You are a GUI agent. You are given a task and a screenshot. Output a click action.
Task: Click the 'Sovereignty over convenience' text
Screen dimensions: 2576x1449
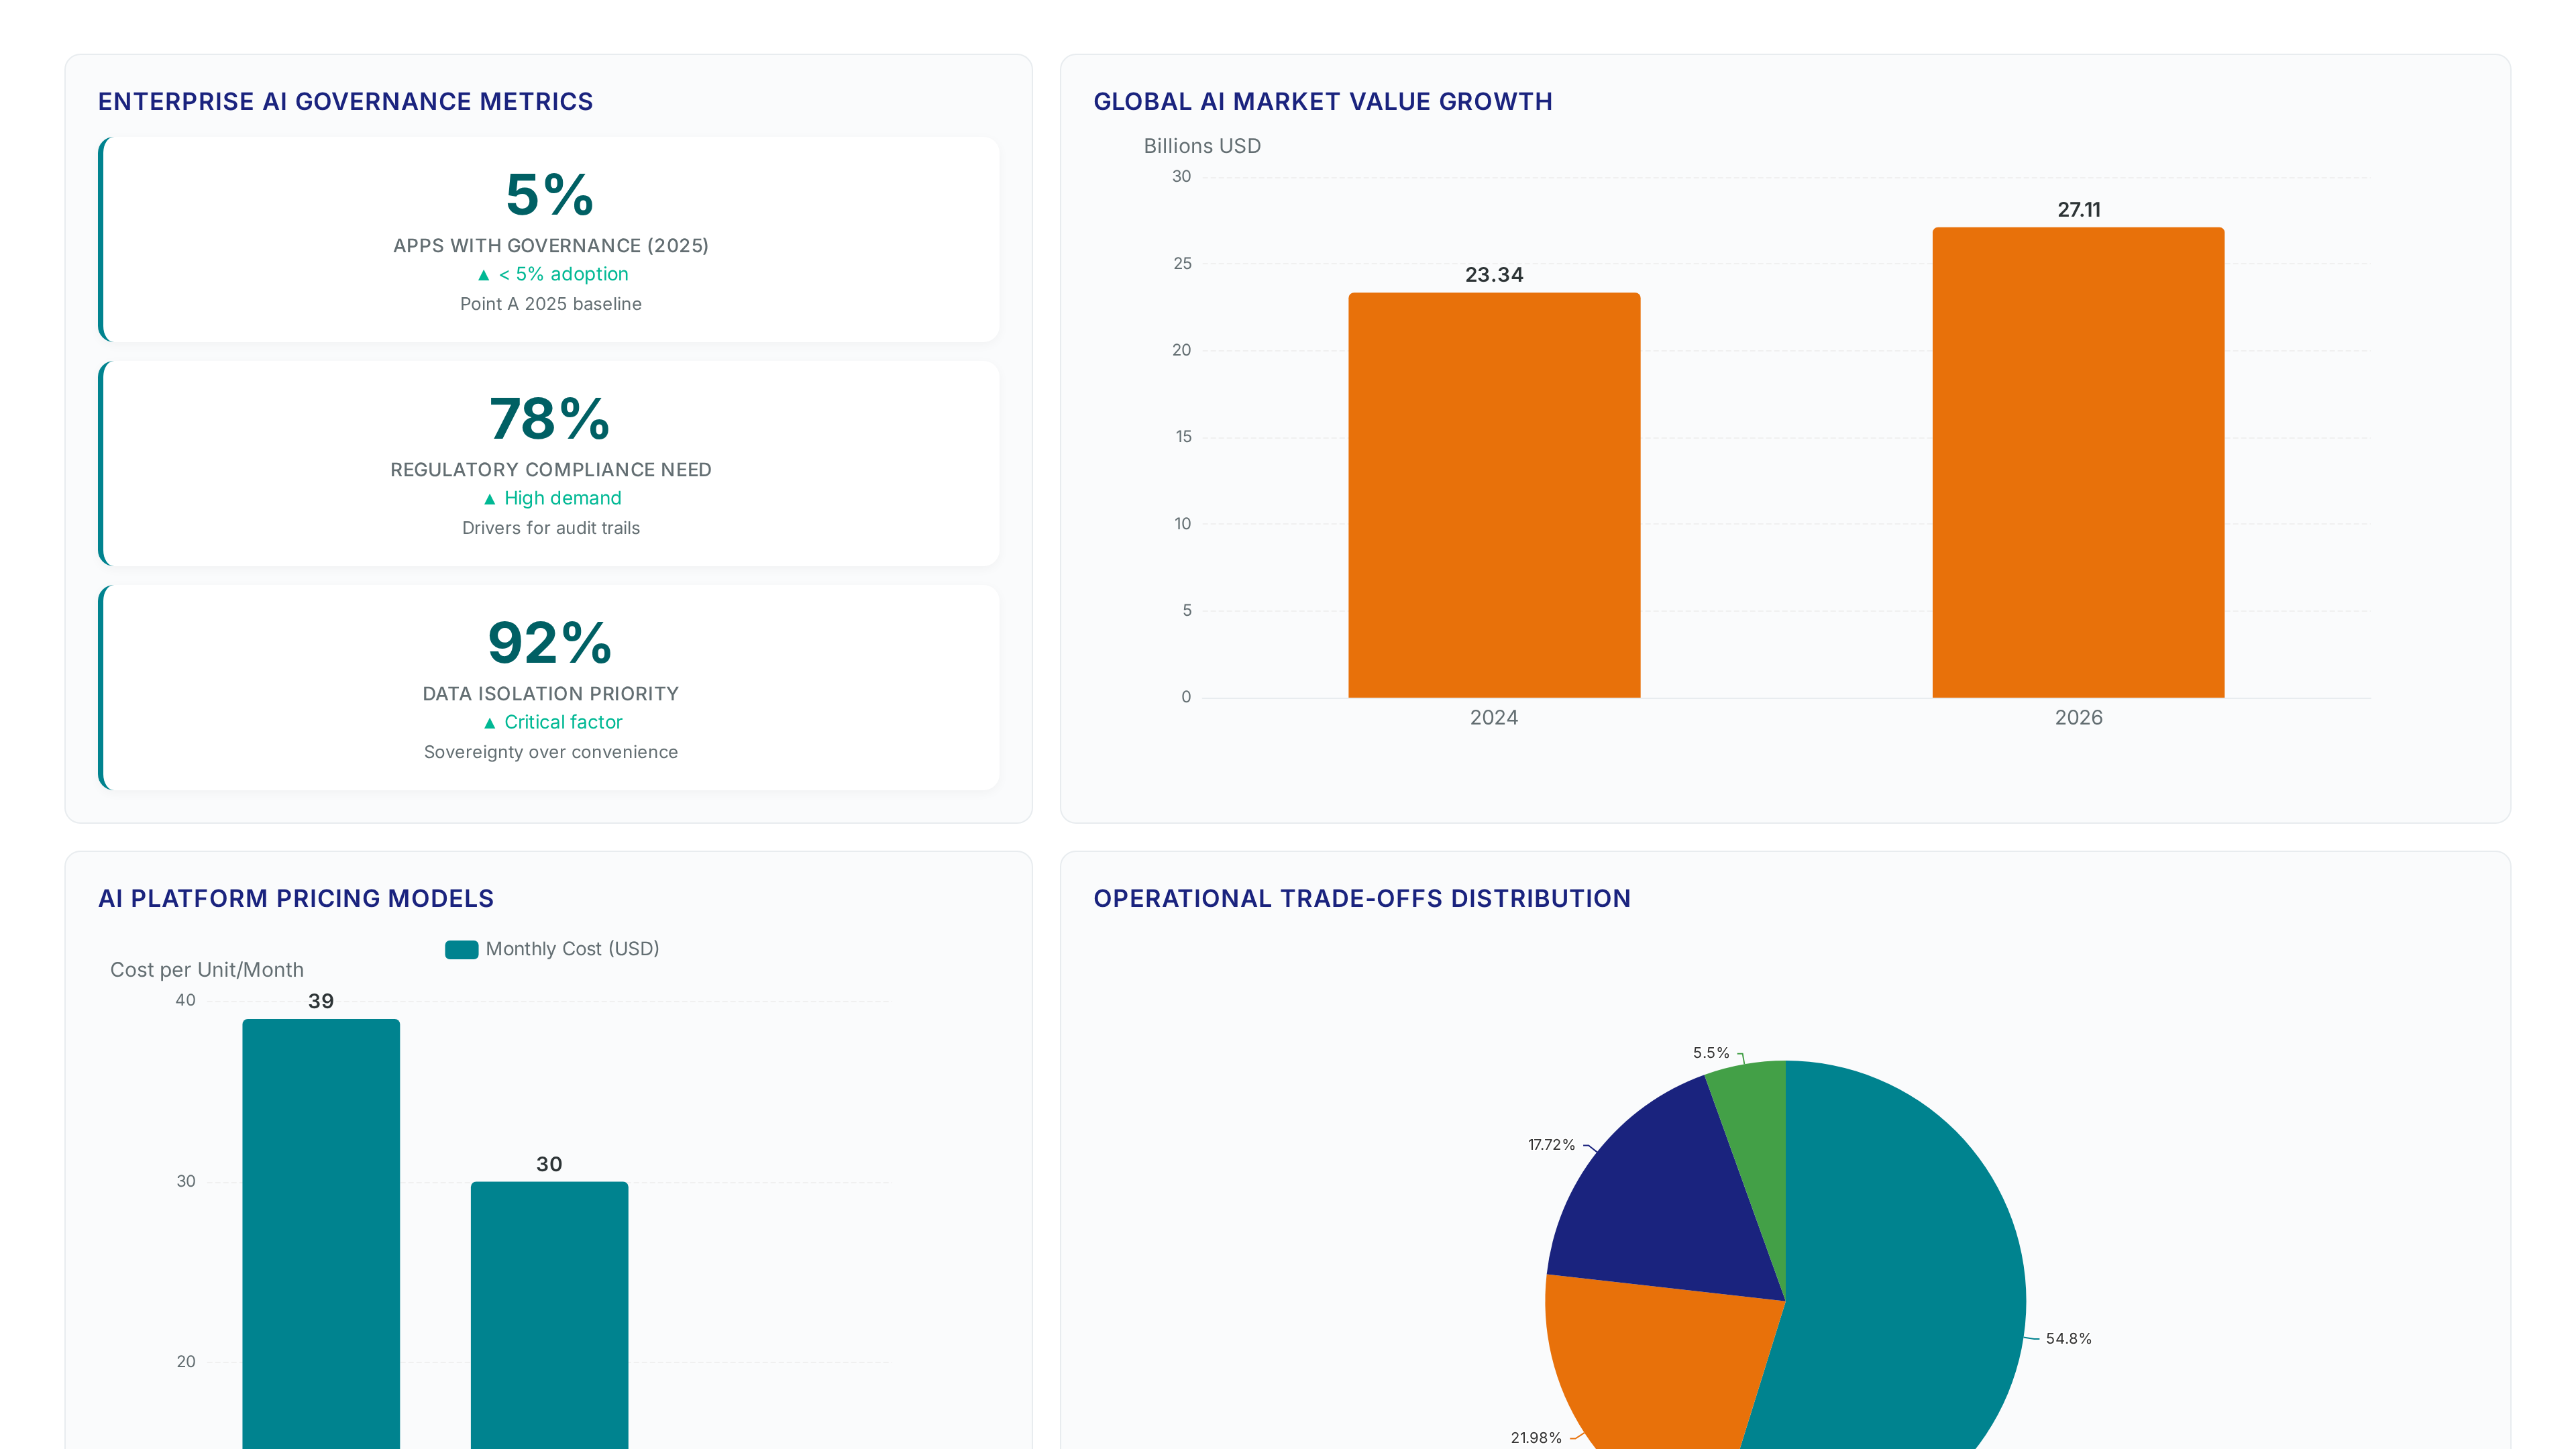(551, 752)
